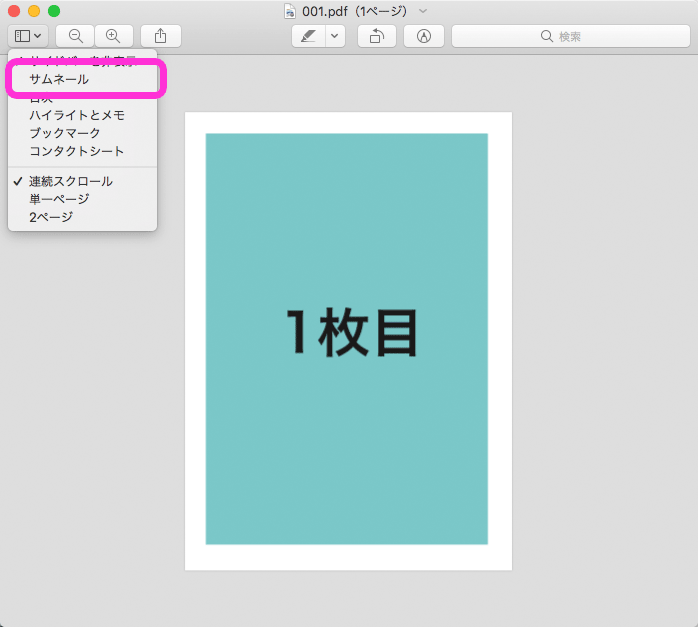This screenshot has height=627, width=698.
Task: Click the 001.pdf window title text
Action: tap(354, 11)
